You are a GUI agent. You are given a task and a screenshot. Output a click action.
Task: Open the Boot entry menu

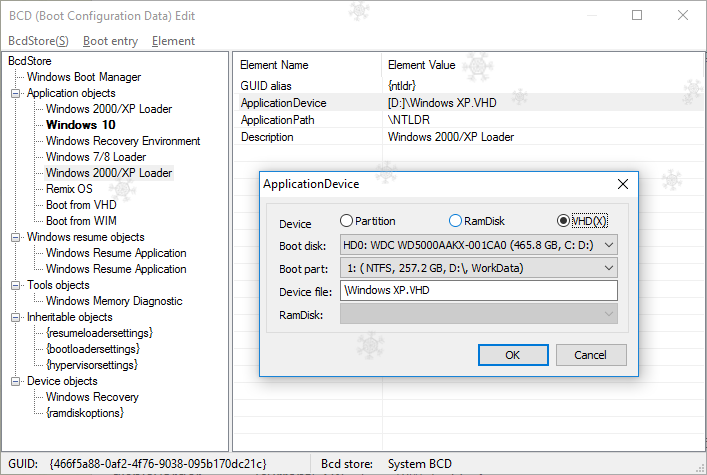pyautogui.click(x=110, y=41)
